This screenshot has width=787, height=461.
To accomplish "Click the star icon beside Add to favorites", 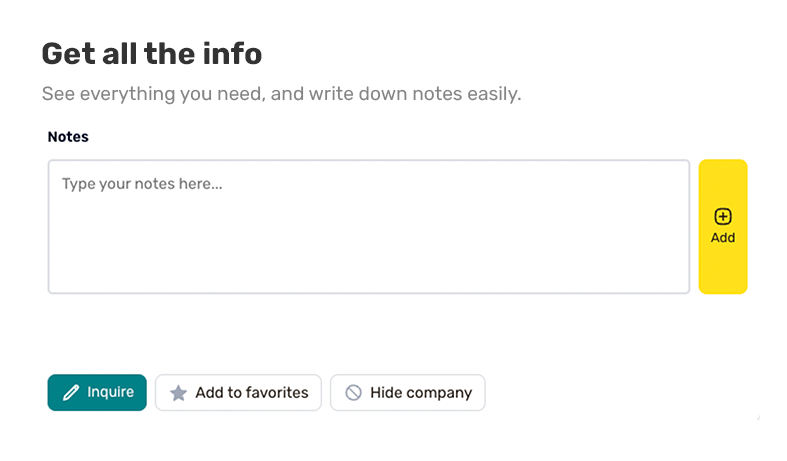I will point(178,393).
